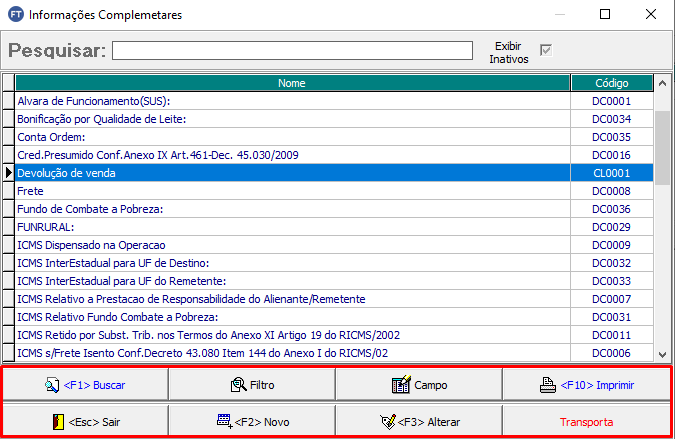Click code cell DC0032

pos(612,263)
